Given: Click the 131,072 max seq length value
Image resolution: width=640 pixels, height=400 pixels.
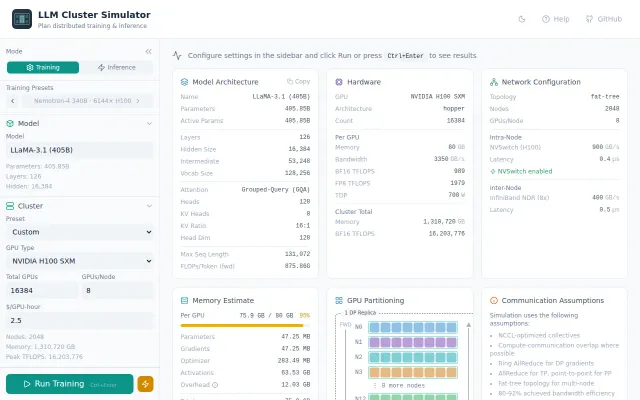Looking at the screenshot, I should 297,254.
